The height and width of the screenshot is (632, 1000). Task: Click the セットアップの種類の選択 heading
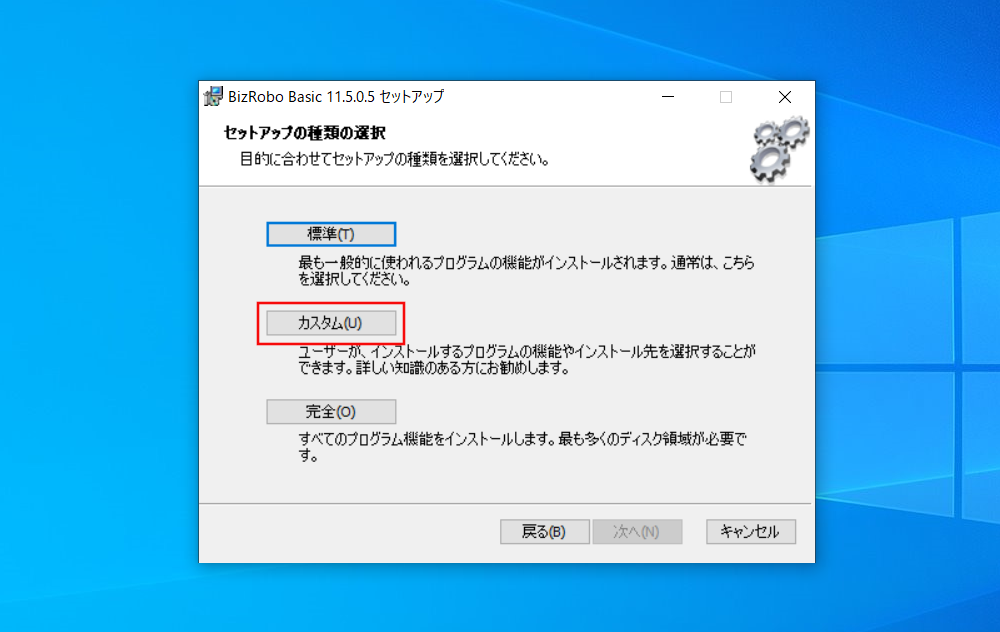point(304,133)
